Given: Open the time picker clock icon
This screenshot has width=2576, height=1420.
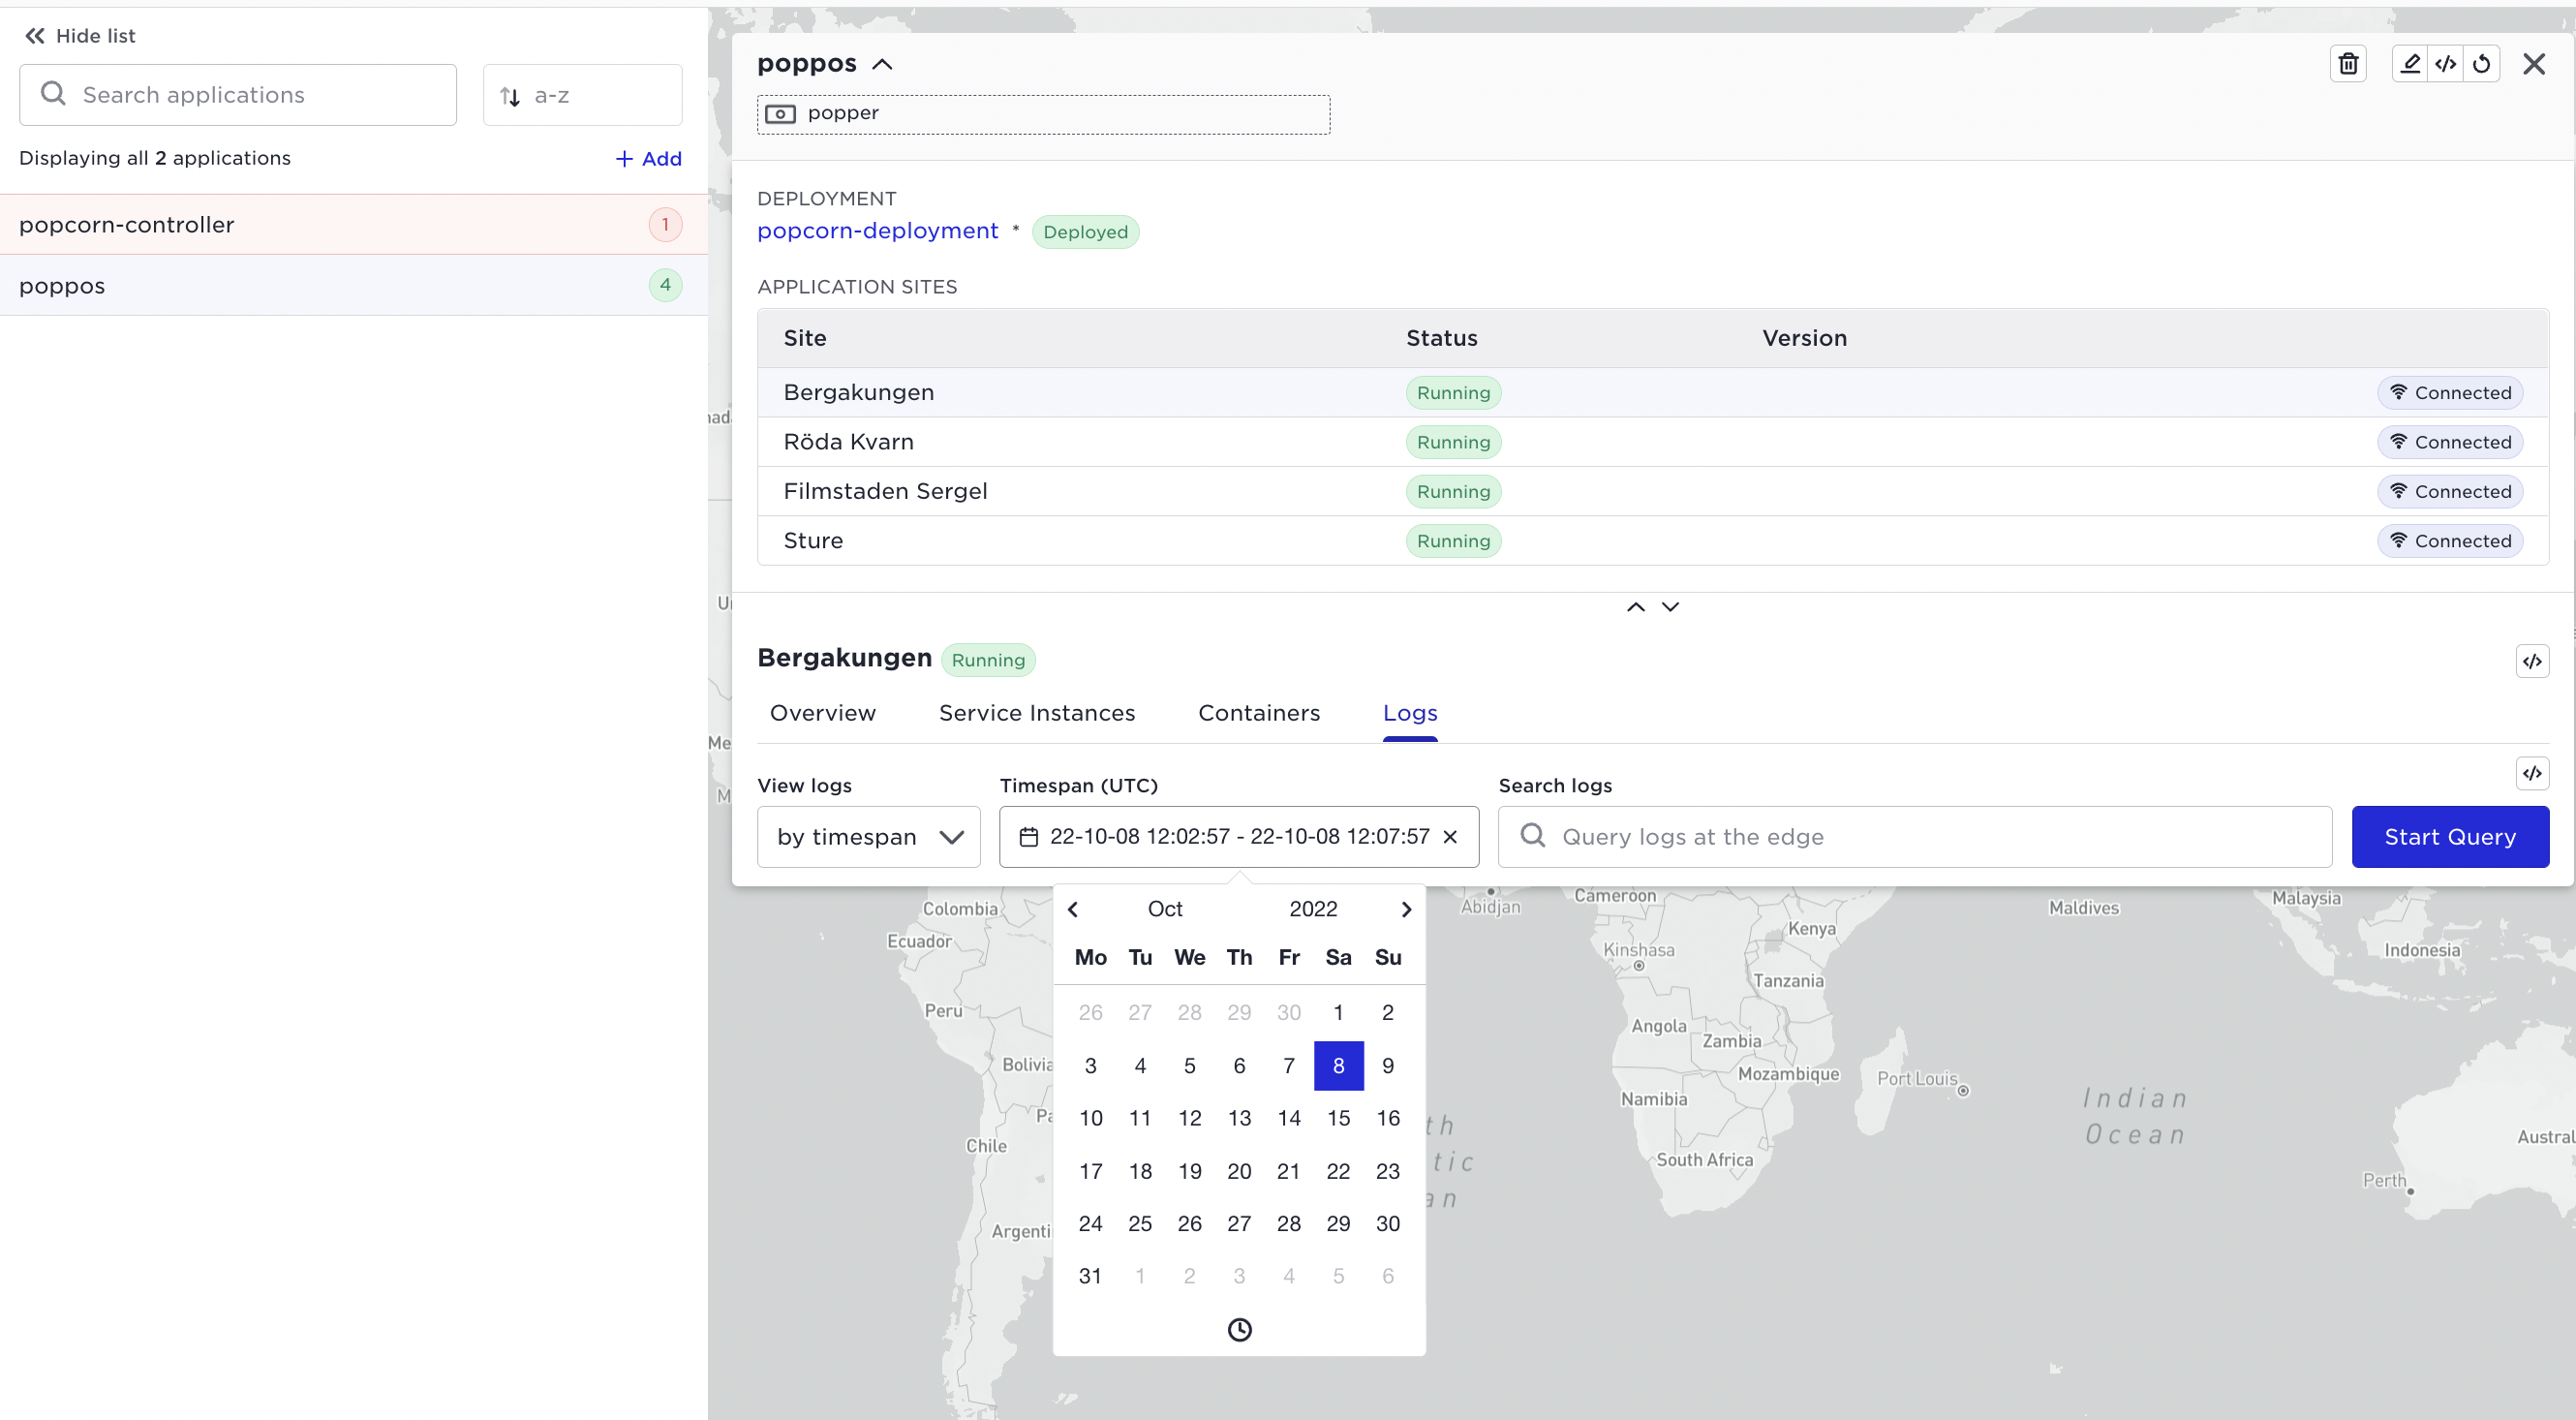Looking at the screenshot, I should (x=1239, y=1329).
